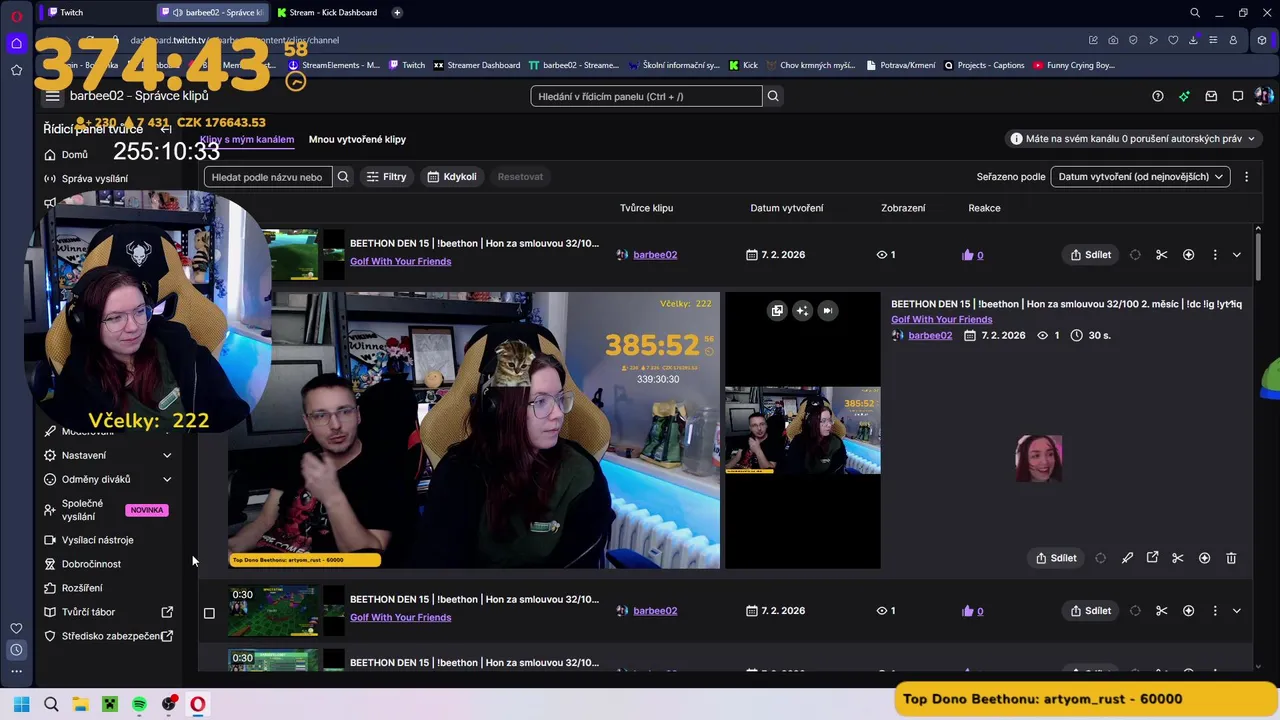
Task: Open the Kdykoli date filter
Action: coord(452,177)
